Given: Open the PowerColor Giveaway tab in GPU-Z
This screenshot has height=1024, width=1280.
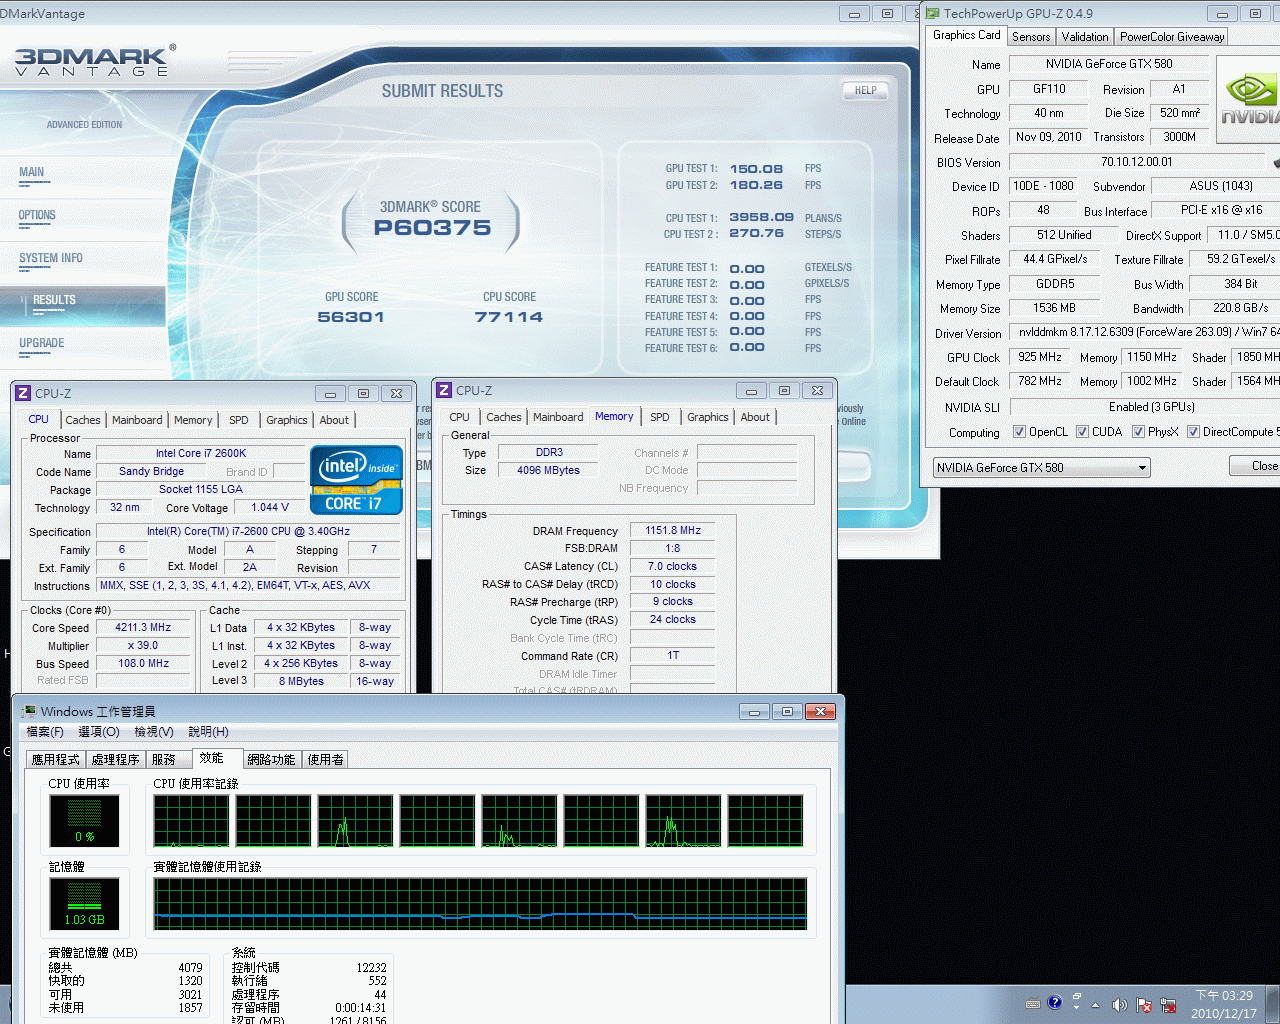Looking at the screenshot, I should pos(1172,37).
